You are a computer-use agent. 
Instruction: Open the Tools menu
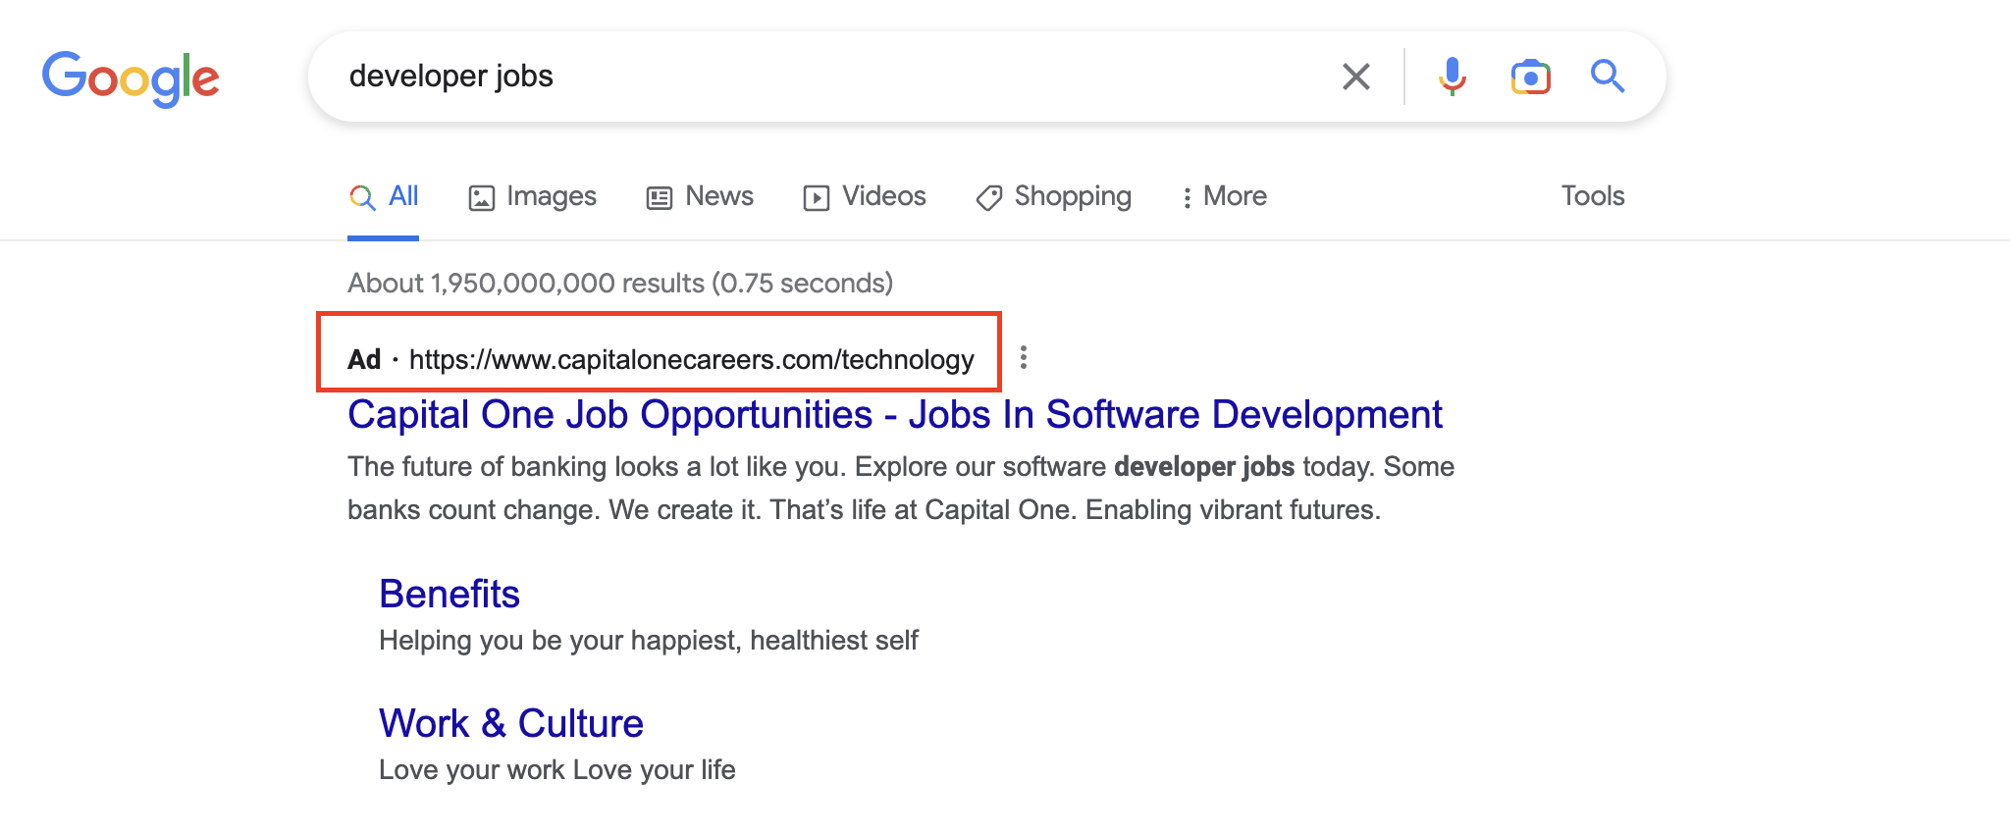coord(1591,196)
